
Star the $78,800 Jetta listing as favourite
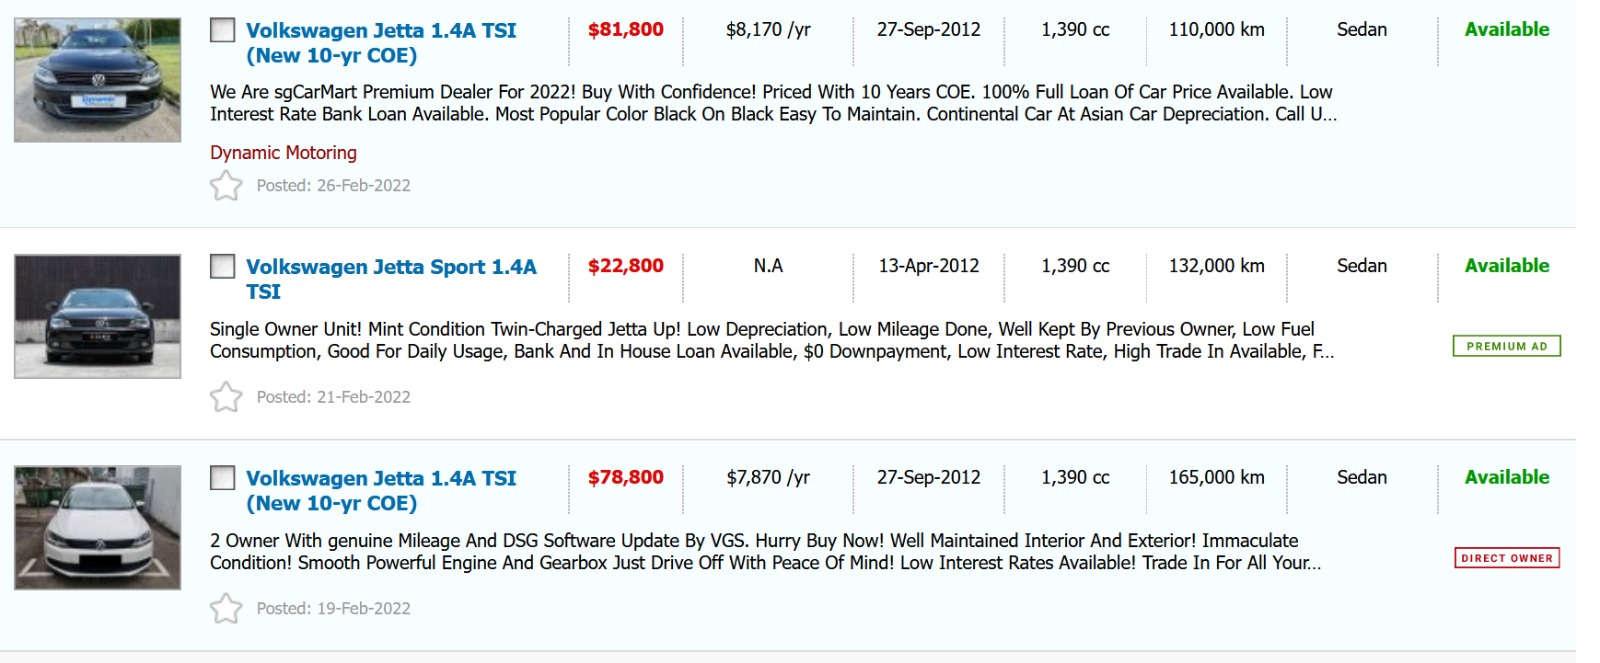[226, 608]
